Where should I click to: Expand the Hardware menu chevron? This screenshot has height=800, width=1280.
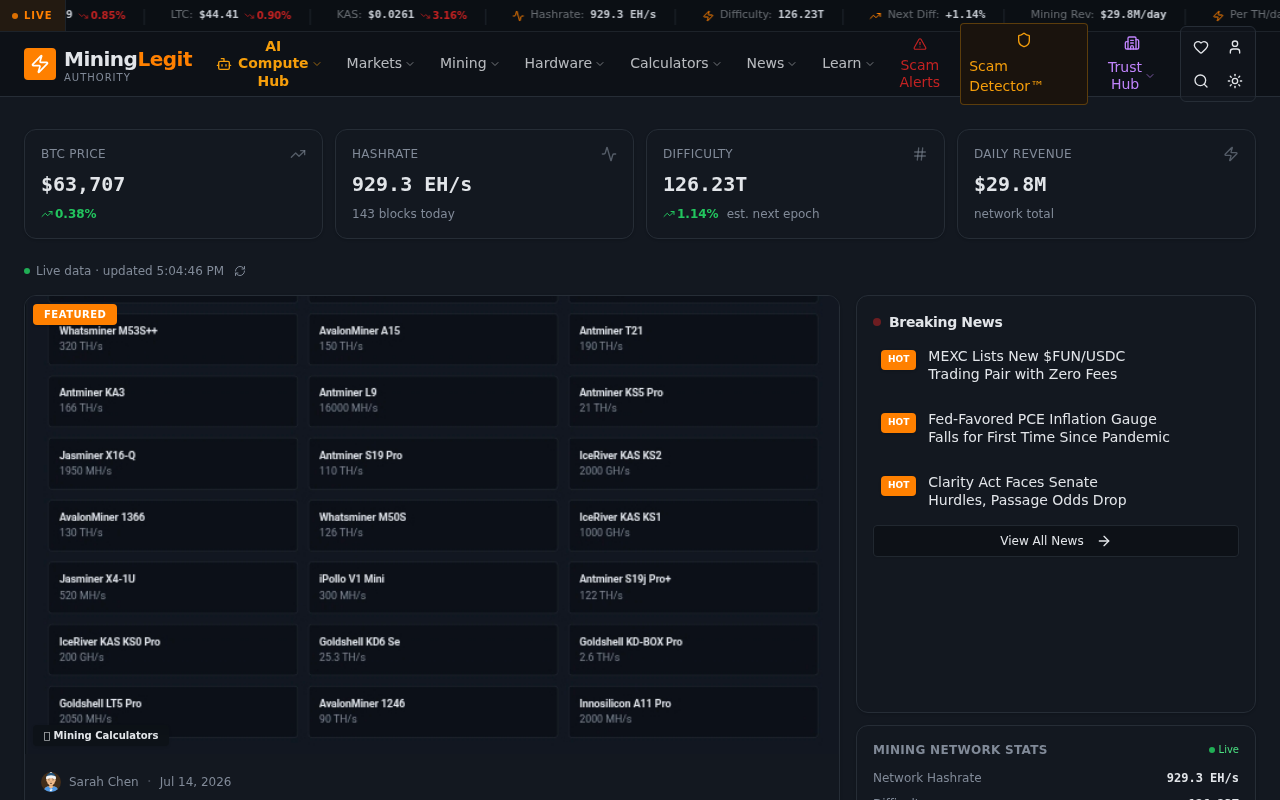[600, 64]
